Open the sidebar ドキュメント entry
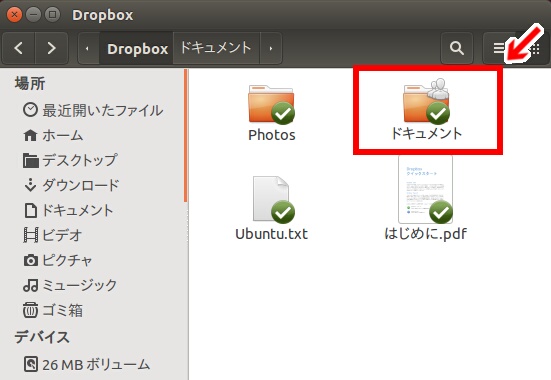This screenshot has width=551, height=380. (69, 210)
